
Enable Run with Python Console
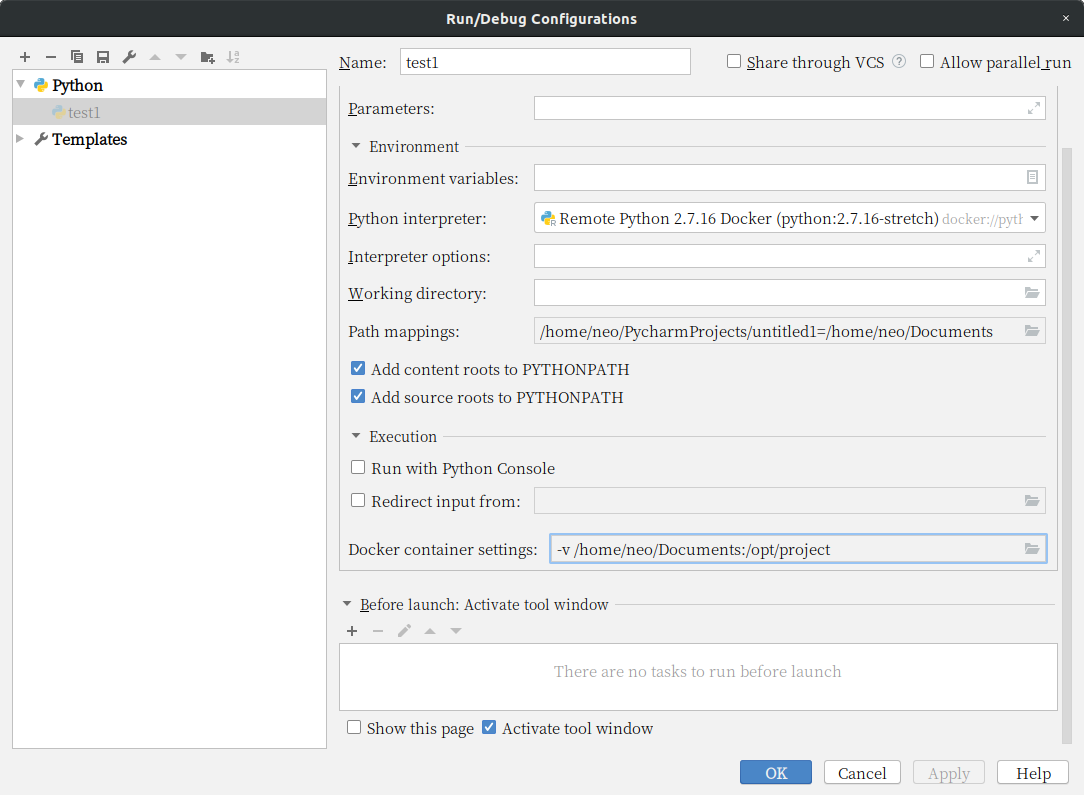(357, 467)
